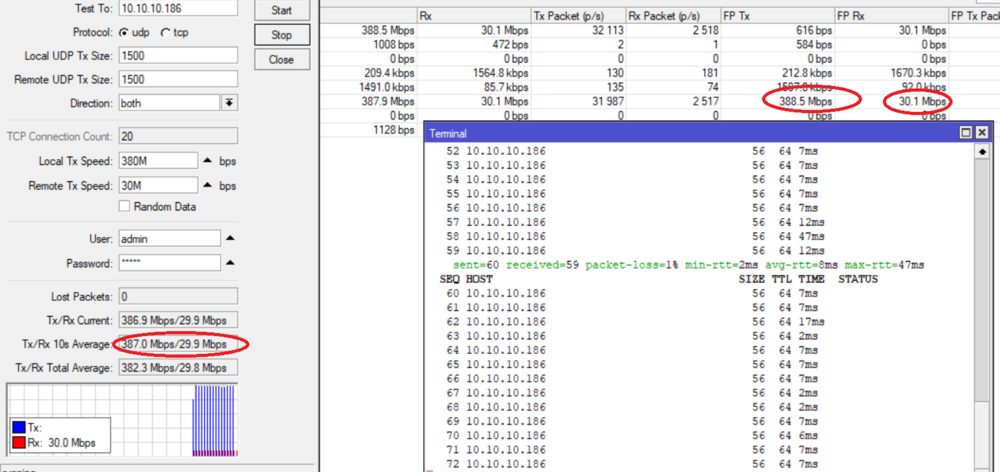Maximize the Terminal window
Image resolution: width=1000 pixels, height=472 pixels.
(966, 133)
